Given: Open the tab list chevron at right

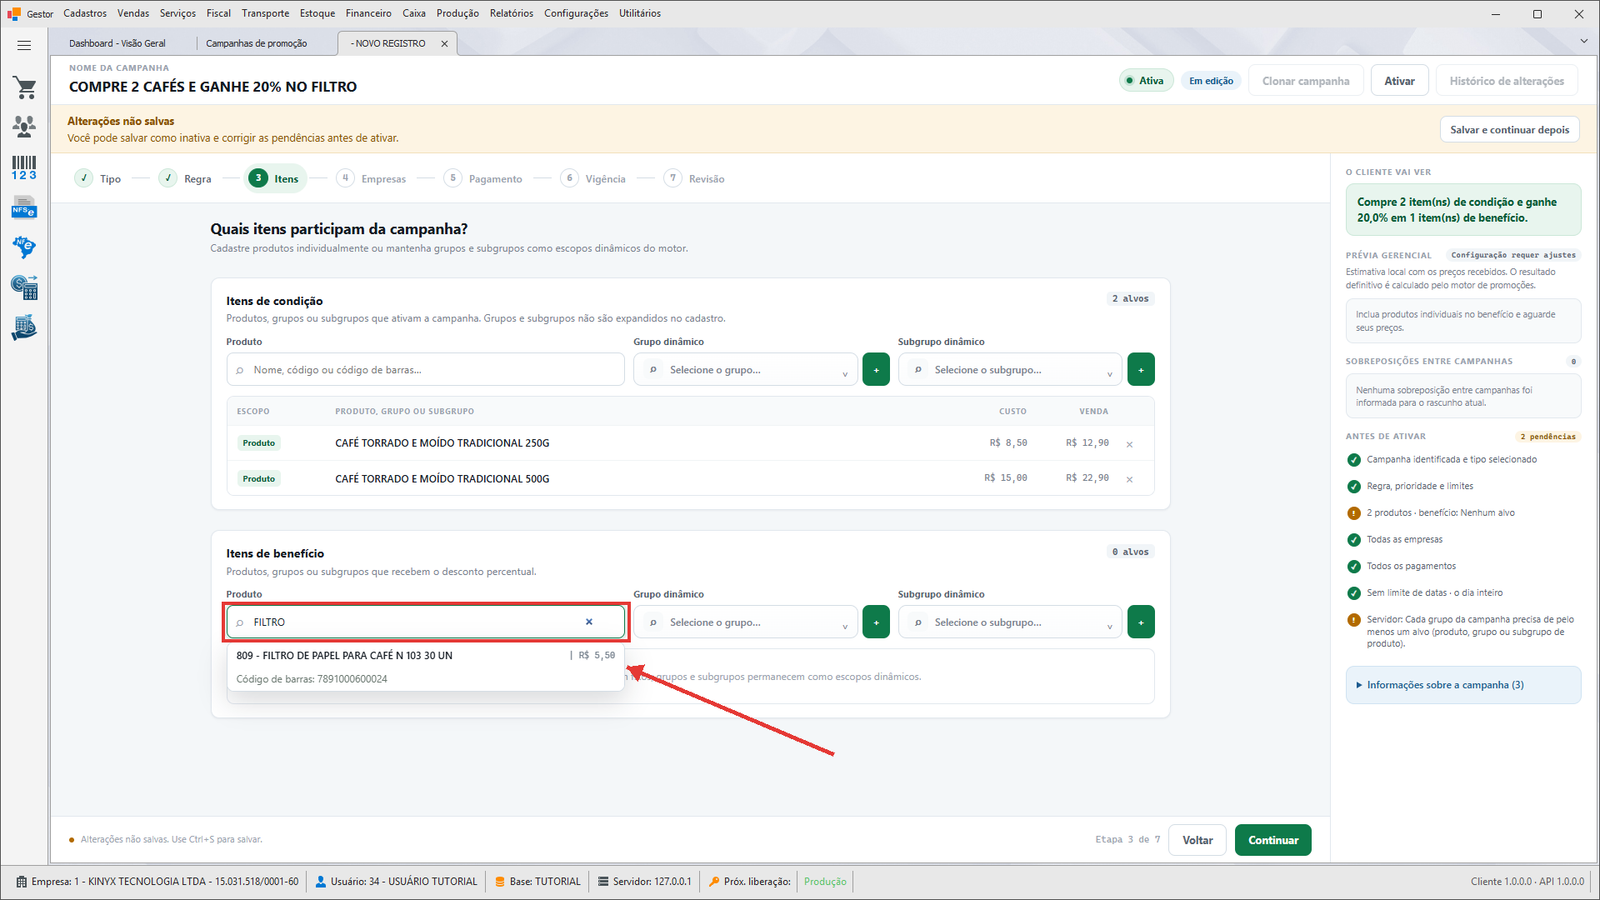Looking at the screenshot, I should (1584, 41).
